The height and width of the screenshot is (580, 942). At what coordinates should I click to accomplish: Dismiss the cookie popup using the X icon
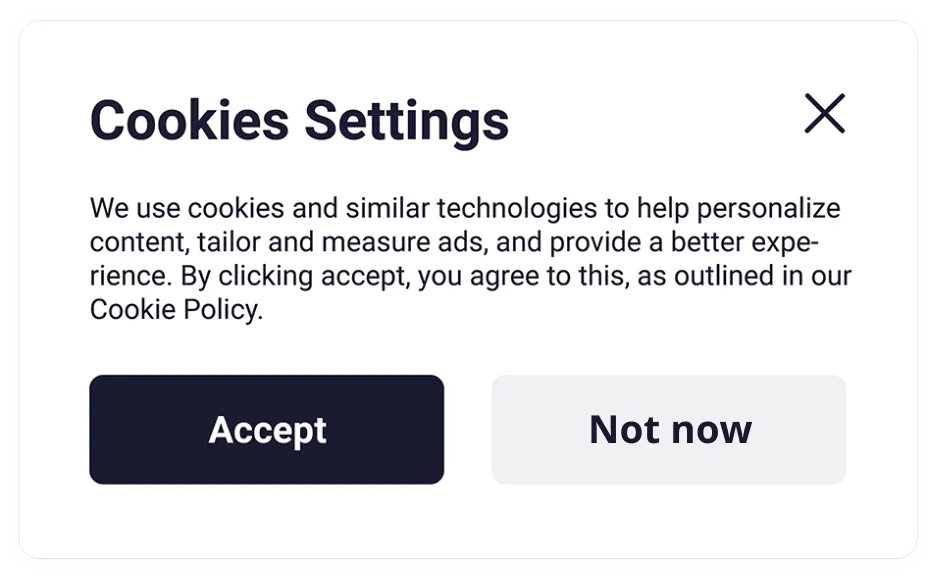point(825,114)
